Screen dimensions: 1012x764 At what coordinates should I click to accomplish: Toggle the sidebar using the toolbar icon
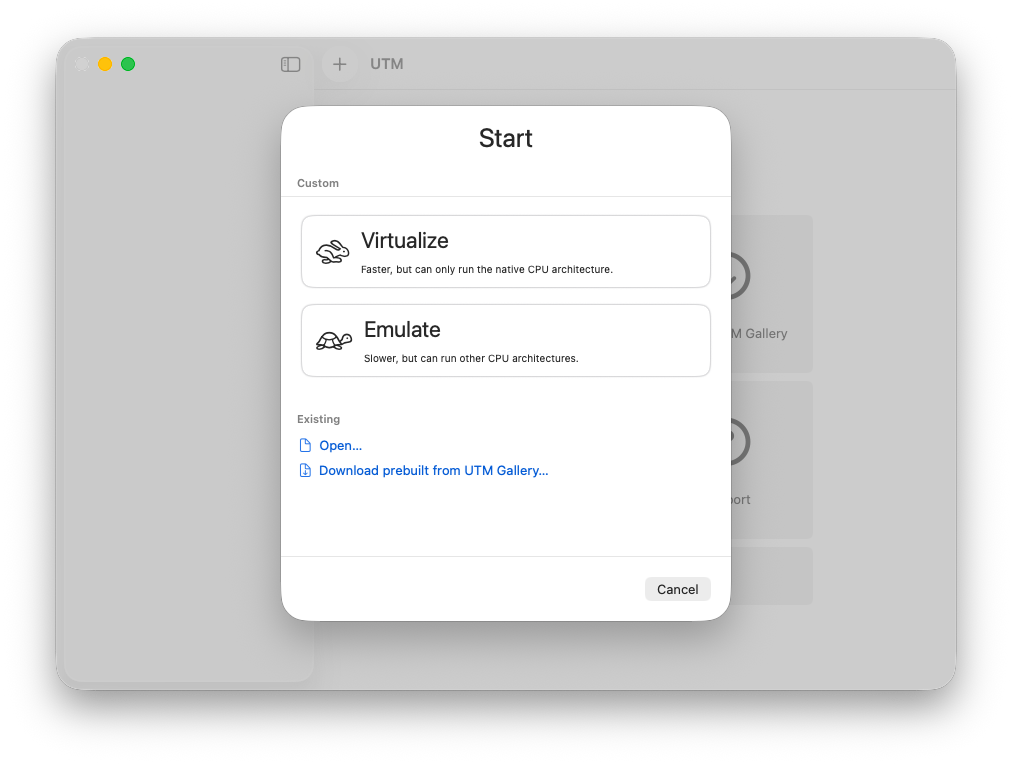point(290,64)
